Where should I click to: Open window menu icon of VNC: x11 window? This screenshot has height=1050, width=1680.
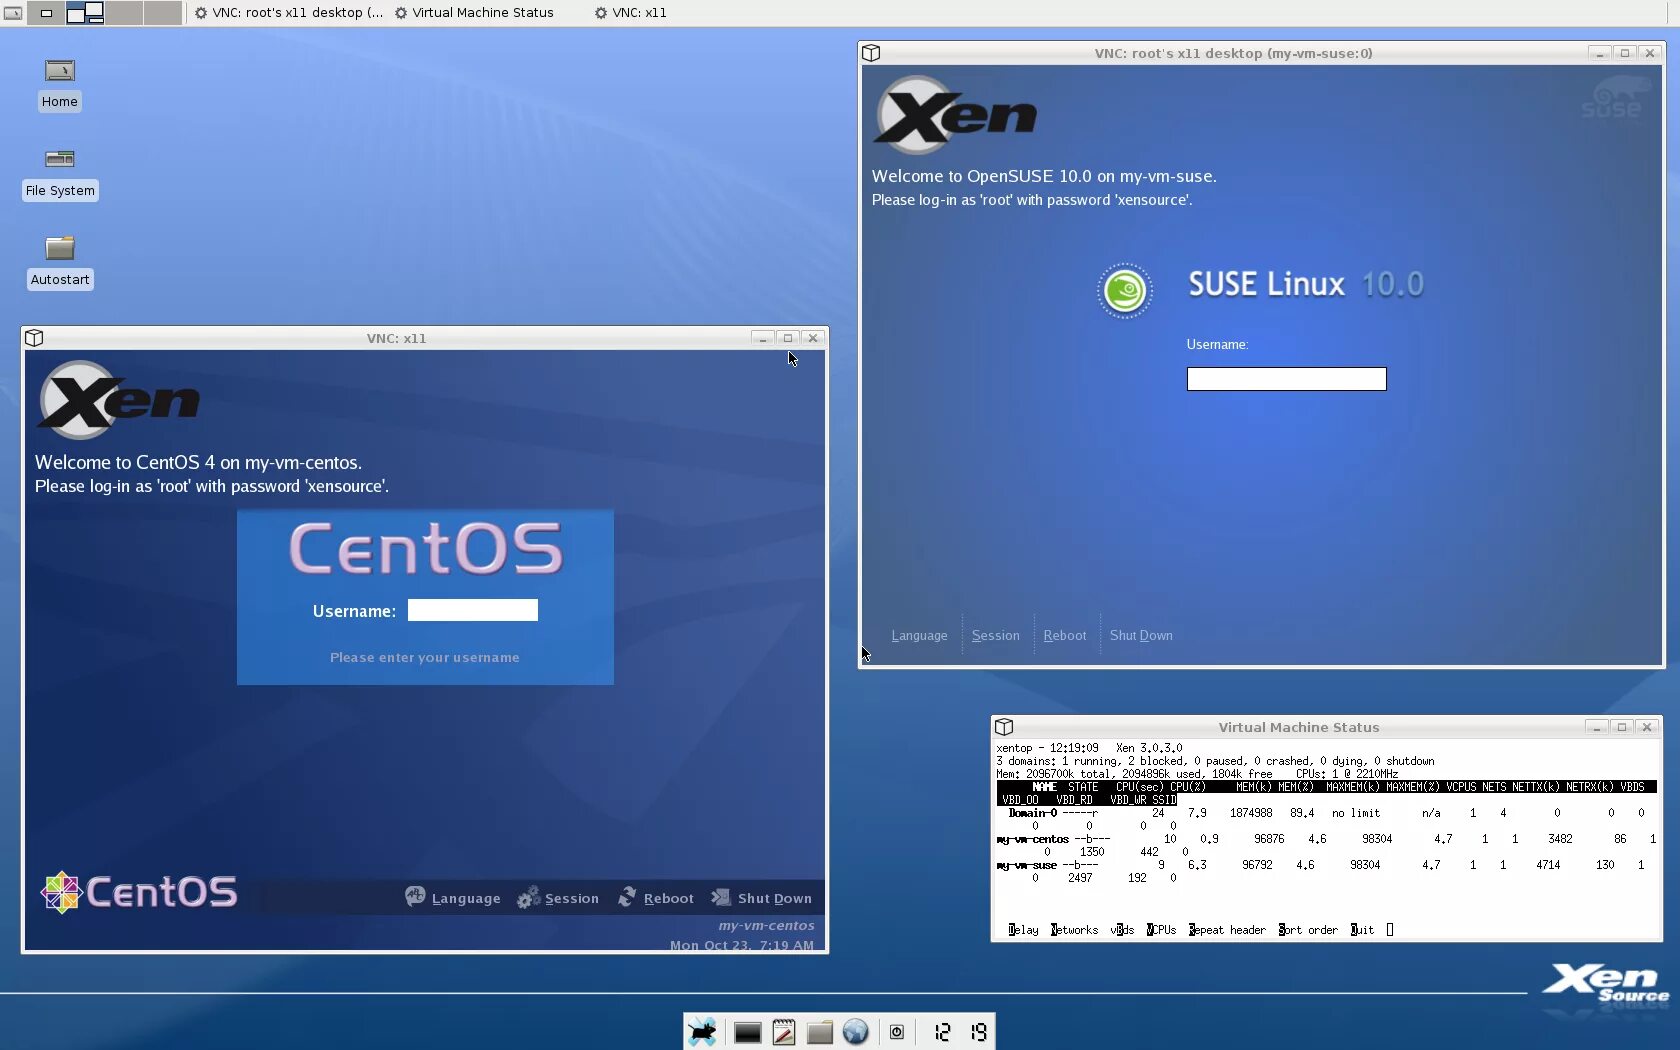pyautogui.click(x=34, y=338)
